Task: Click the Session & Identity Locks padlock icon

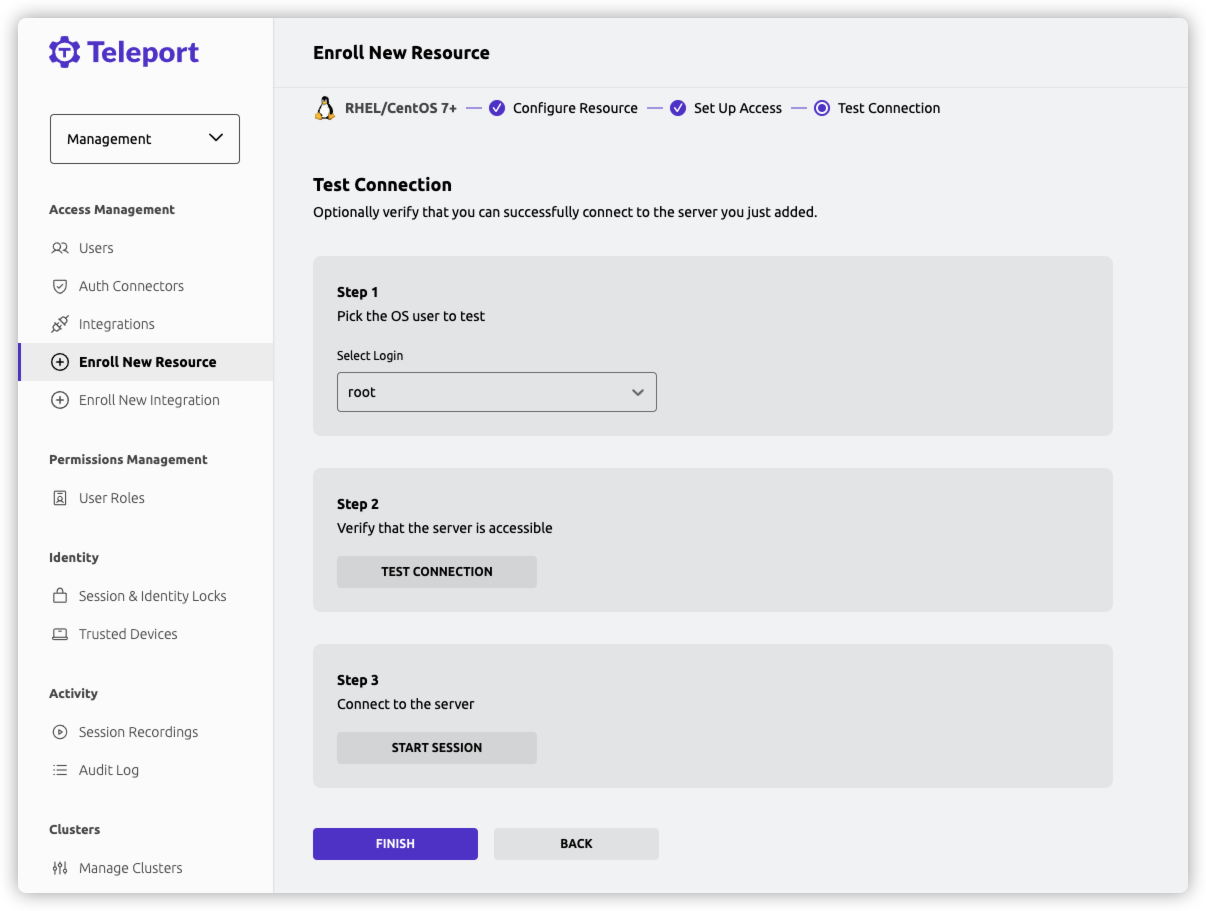Action: (60, 596)
